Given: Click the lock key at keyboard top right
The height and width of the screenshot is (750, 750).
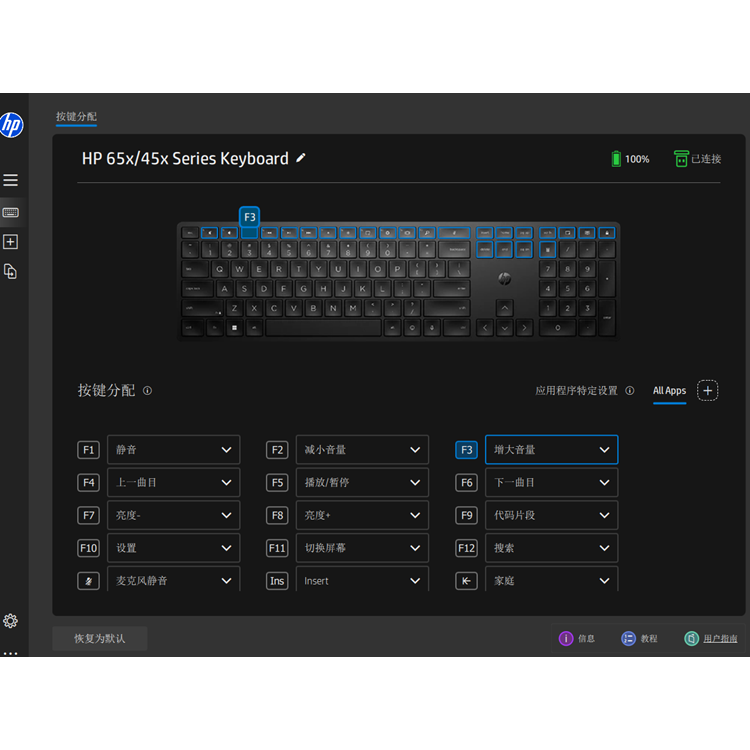Looking at the screenshot, I should coord(607,233).
